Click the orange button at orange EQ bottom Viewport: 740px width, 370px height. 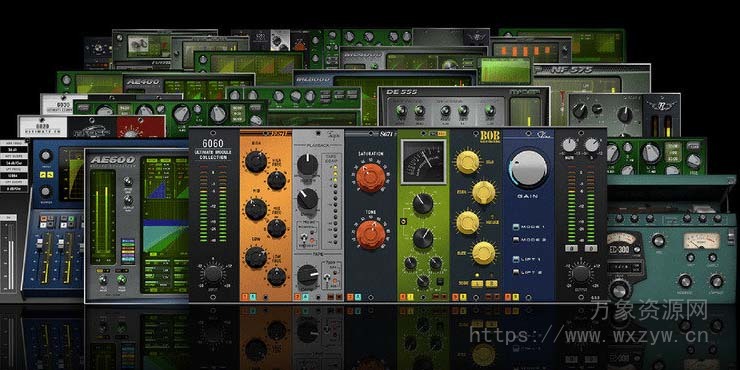pyautogui.click(x=244, y=297)
